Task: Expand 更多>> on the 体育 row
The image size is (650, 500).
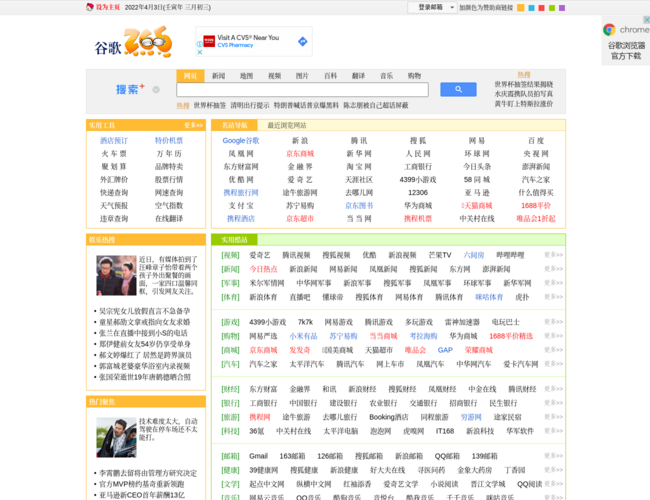Action: coord(553,296)
